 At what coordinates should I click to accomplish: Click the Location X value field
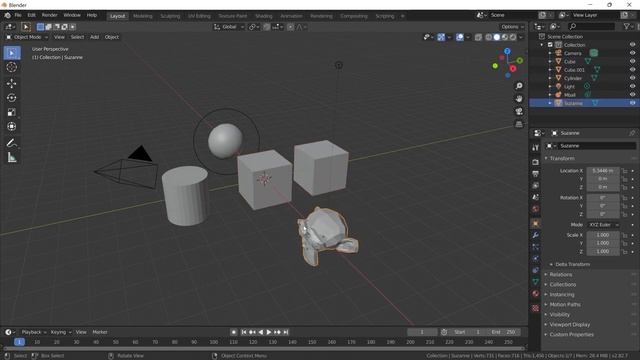click(x=603, y=171)
